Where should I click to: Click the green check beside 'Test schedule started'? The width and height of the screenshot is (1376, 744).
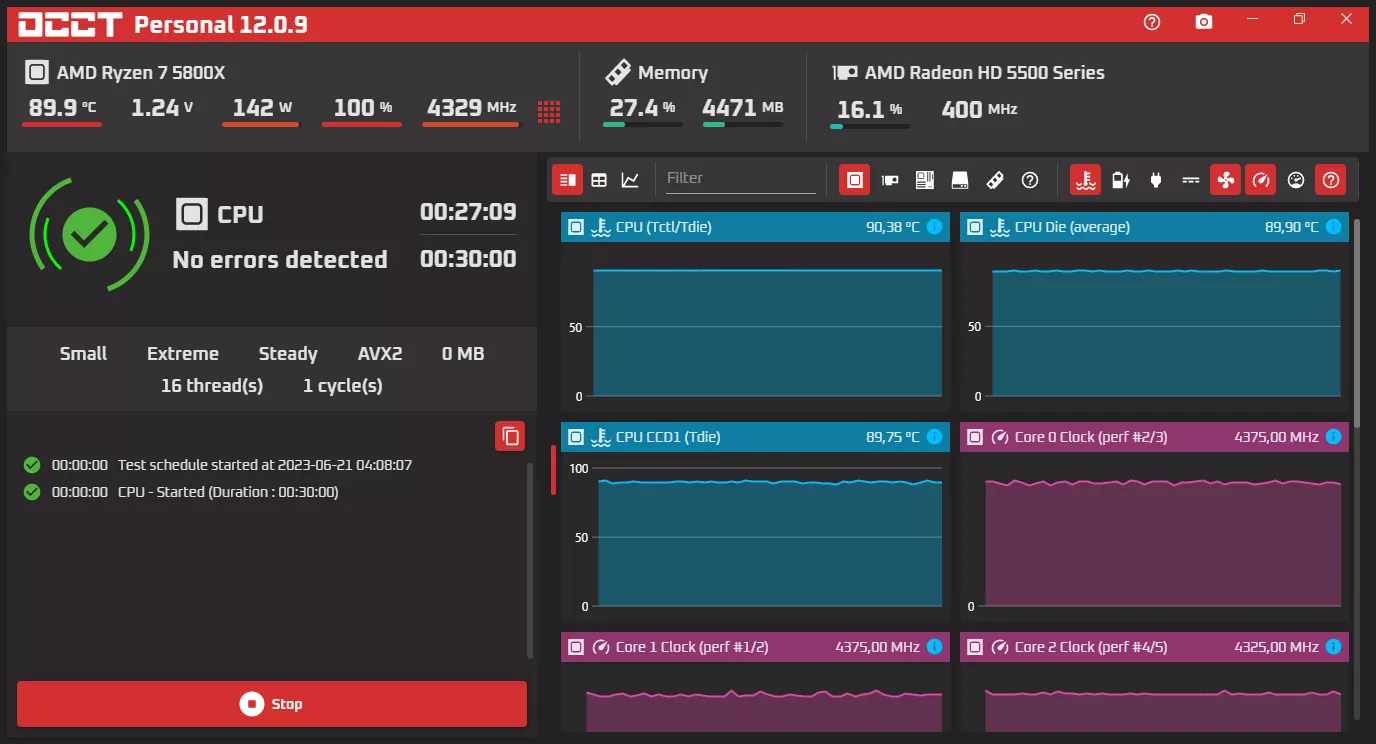[x=32, y=465]
